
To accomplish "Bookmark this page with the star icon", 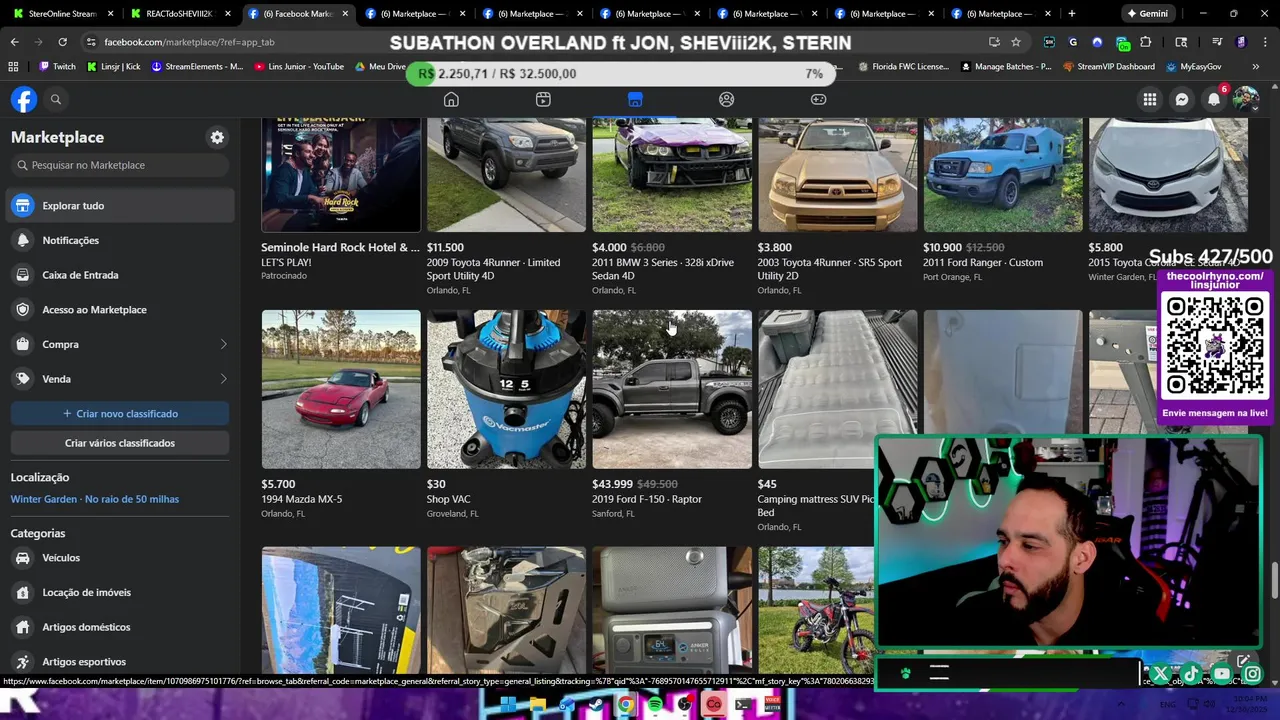I will [1016, 42].
